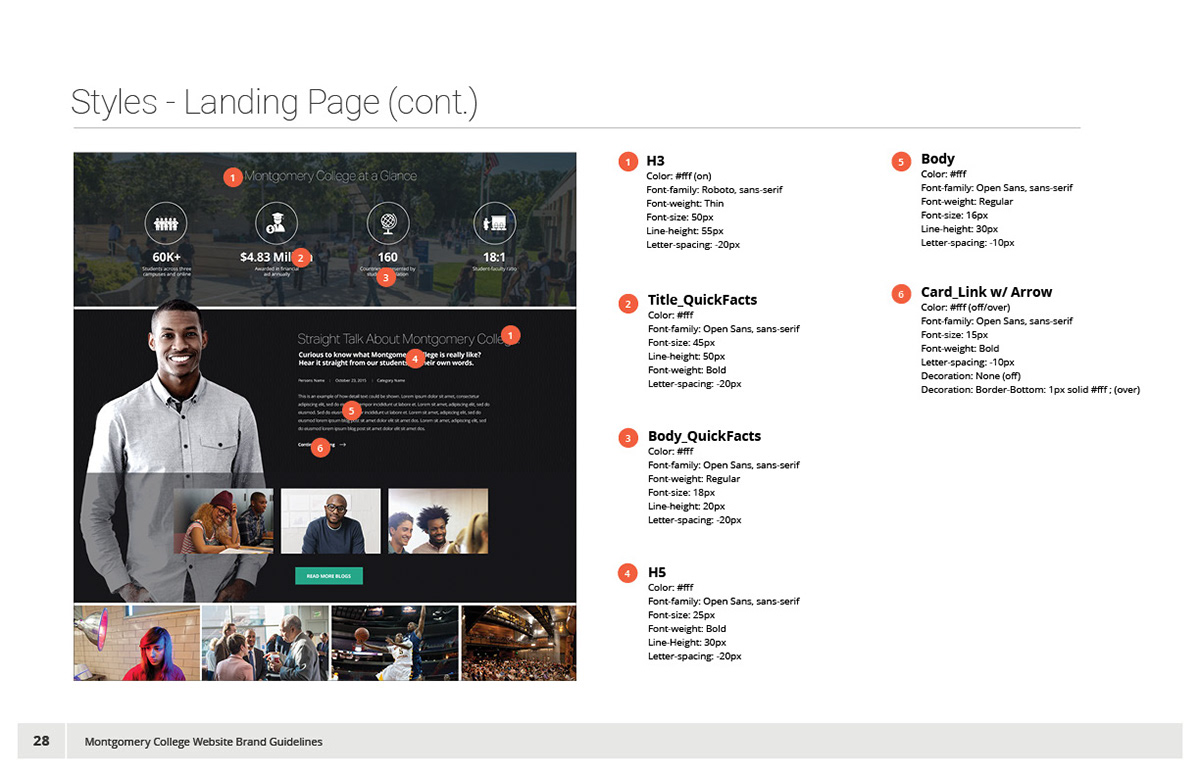Click the 'Student-faculty ratio' caption
The width and height of the screenshot is (1200, 776).
[494, 269]
